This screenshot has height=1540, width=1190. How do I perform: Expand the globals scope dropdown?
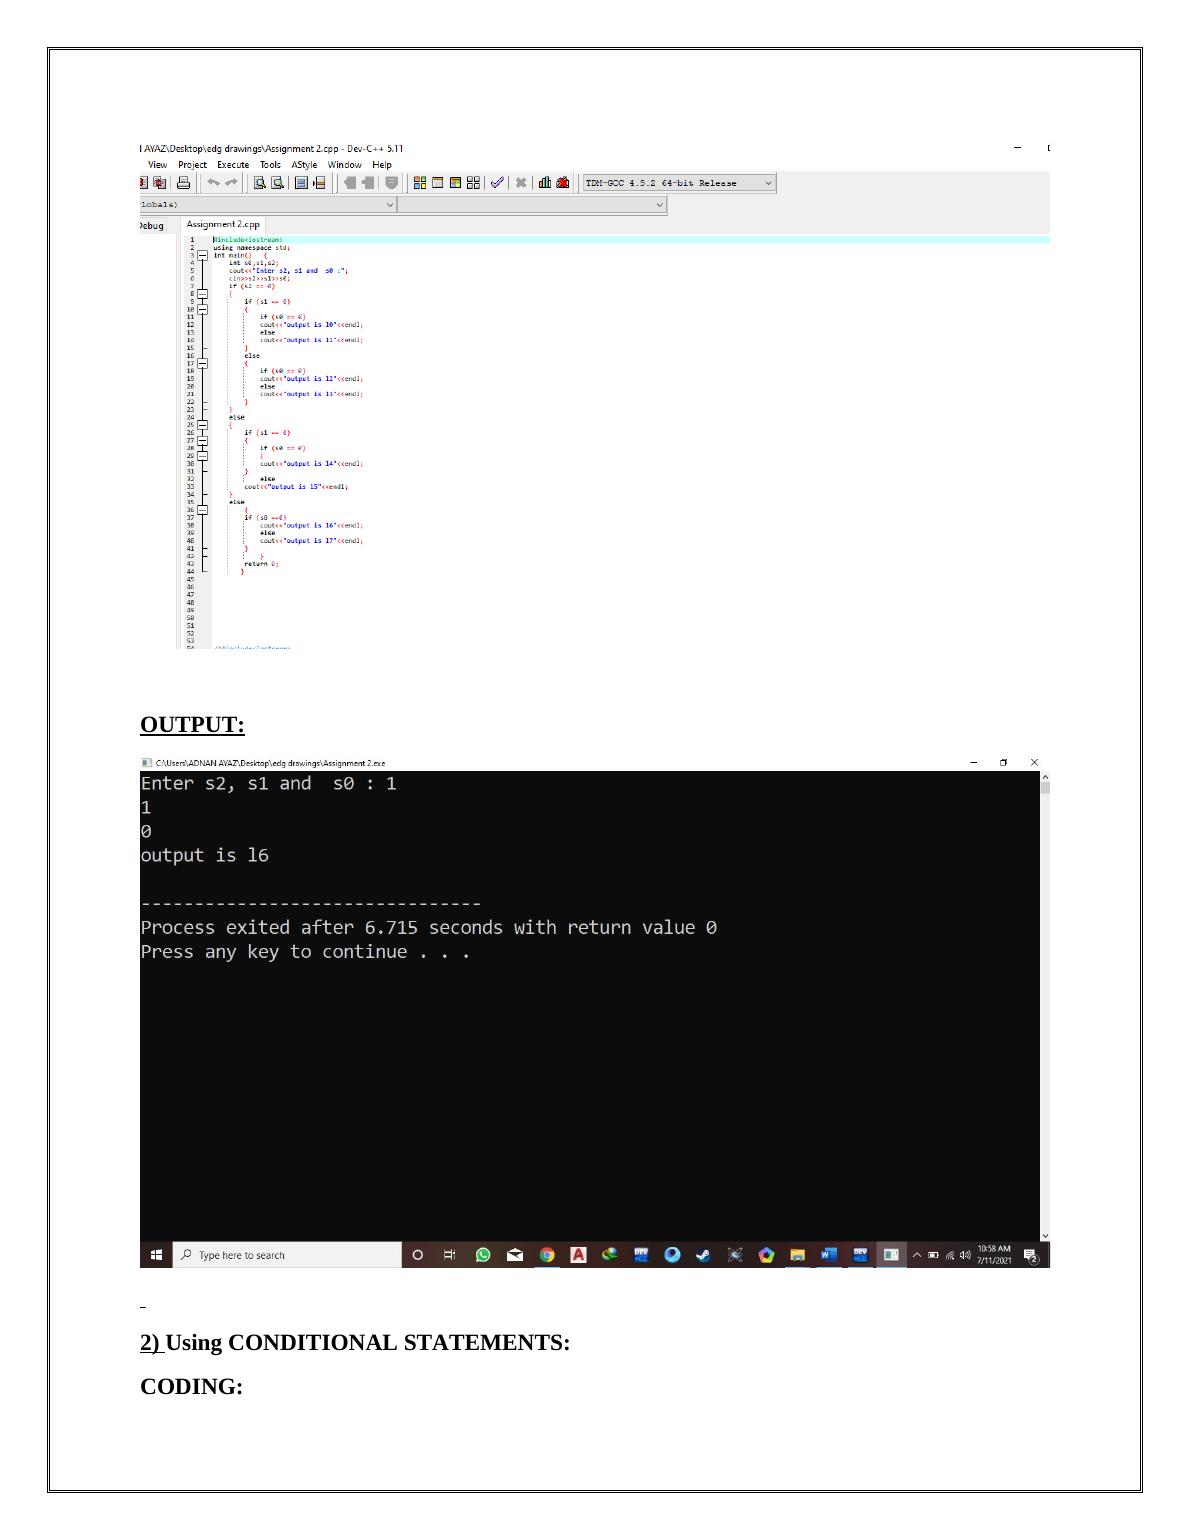390,205
